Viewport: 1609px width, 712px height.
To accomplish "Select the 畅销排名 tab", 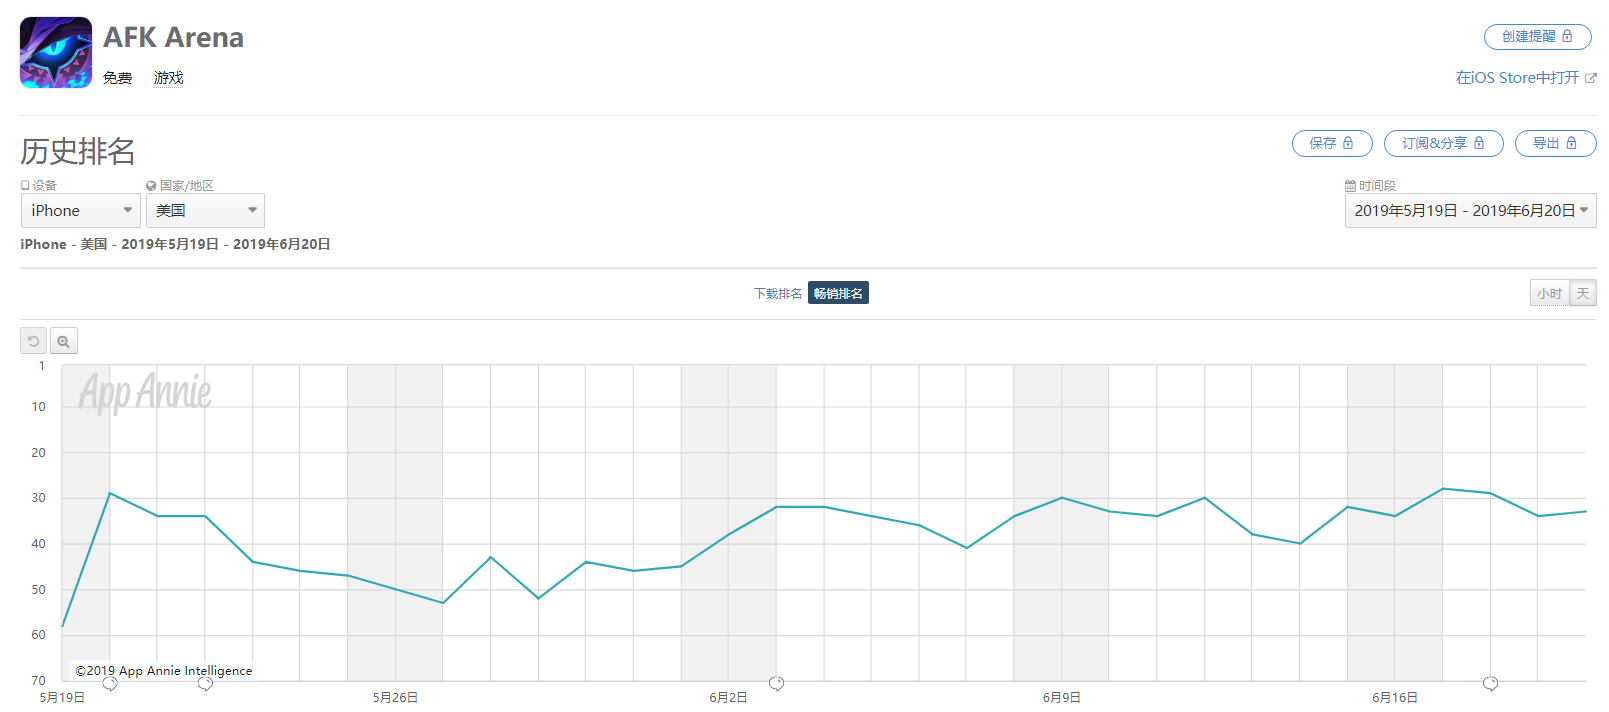I will (x=838, y=293).
